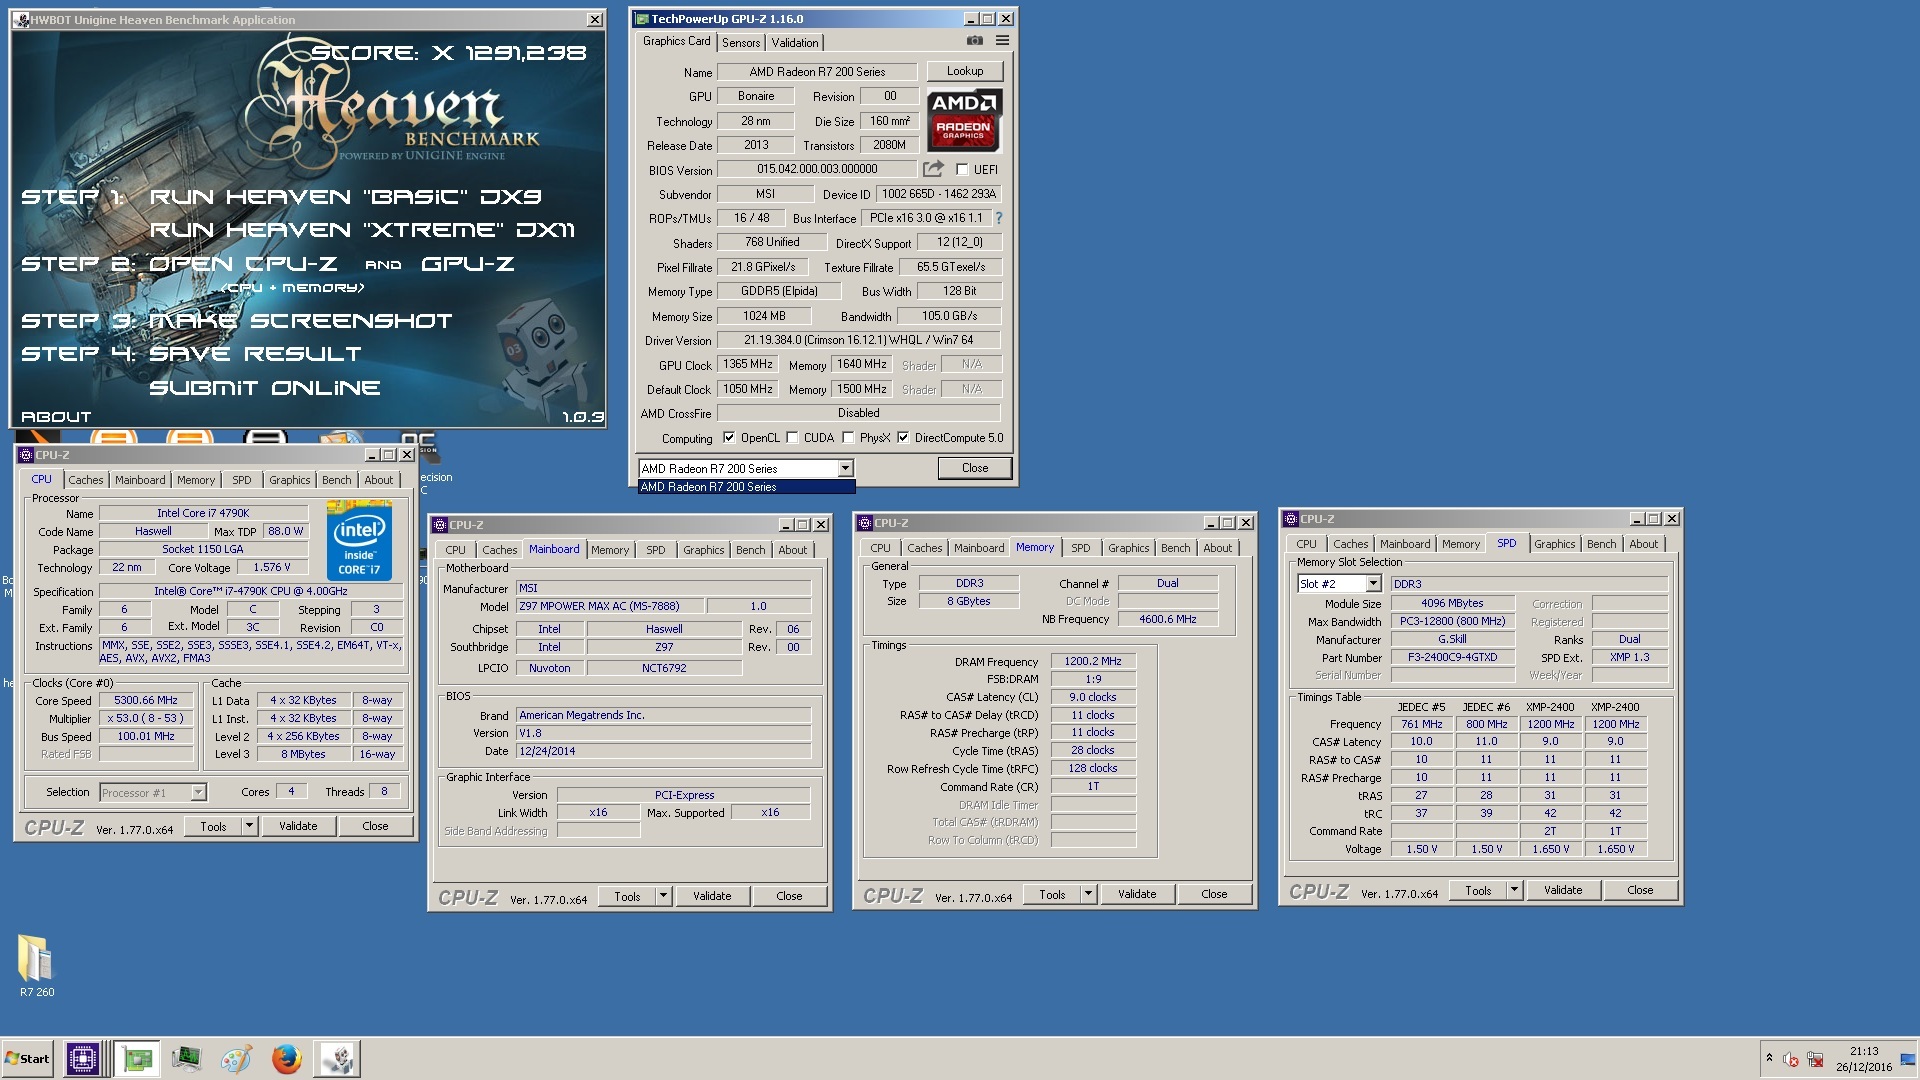
Task: Open the Processor #1 selection dropdown
Action: coord(198,793)
